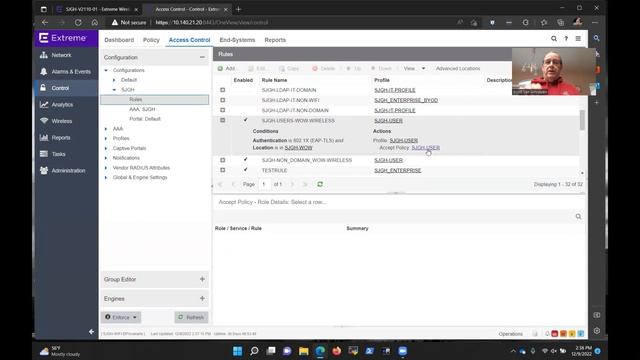Select the Access Control tab
640x360 pixels.
pos(189,40)
